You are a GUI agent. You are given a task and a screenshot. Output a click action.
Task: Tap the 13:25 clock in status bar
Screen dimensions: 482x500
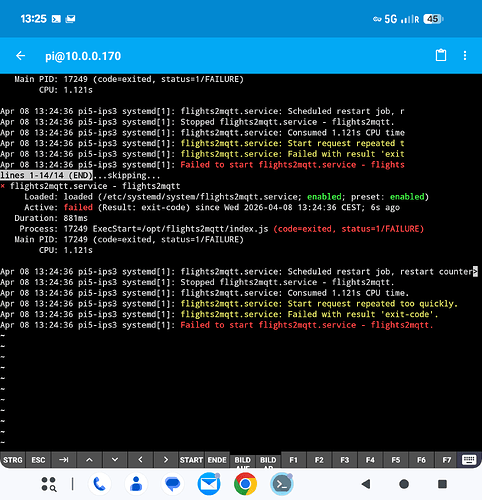pyautogui.click(x=33, y=19)
